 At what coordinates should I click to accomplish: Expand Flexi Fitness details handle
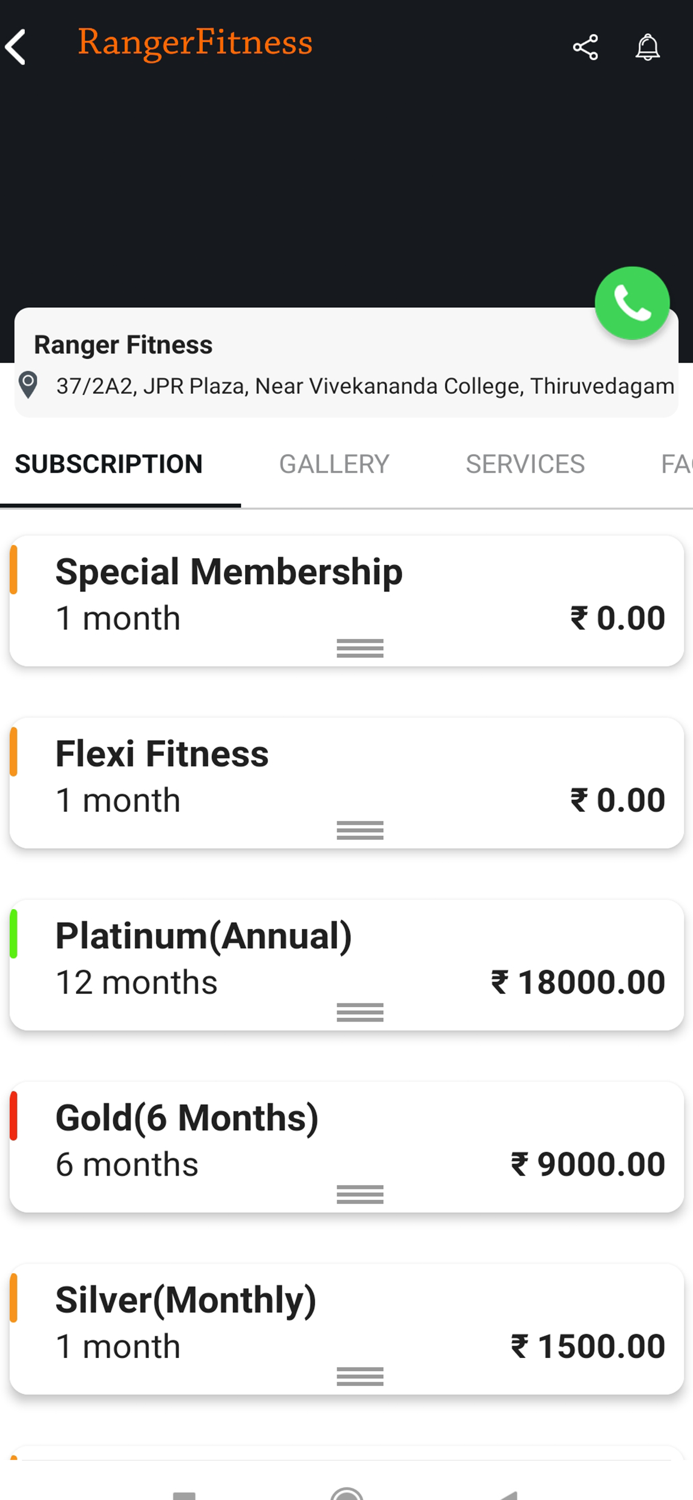(360, 830)
